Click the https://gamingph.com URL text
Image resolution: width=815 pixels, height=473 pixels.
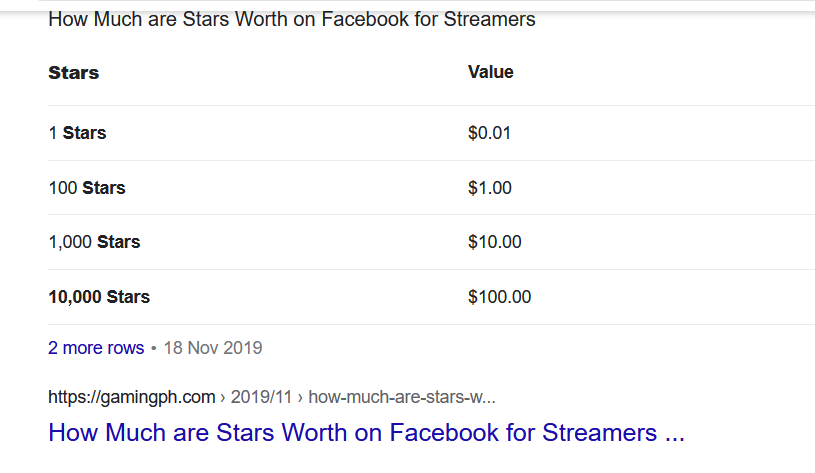click(132, 397)
